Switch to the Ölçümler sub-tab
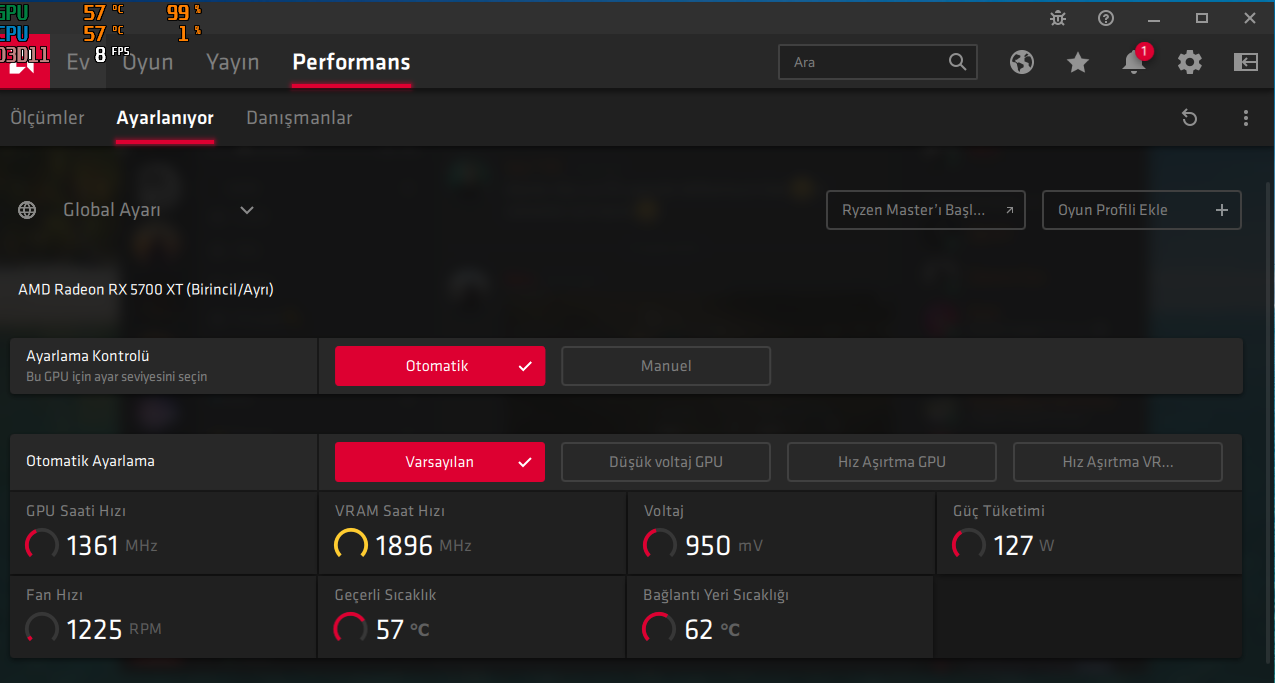This screenshot has height=683, width=1275. (47, 118)
